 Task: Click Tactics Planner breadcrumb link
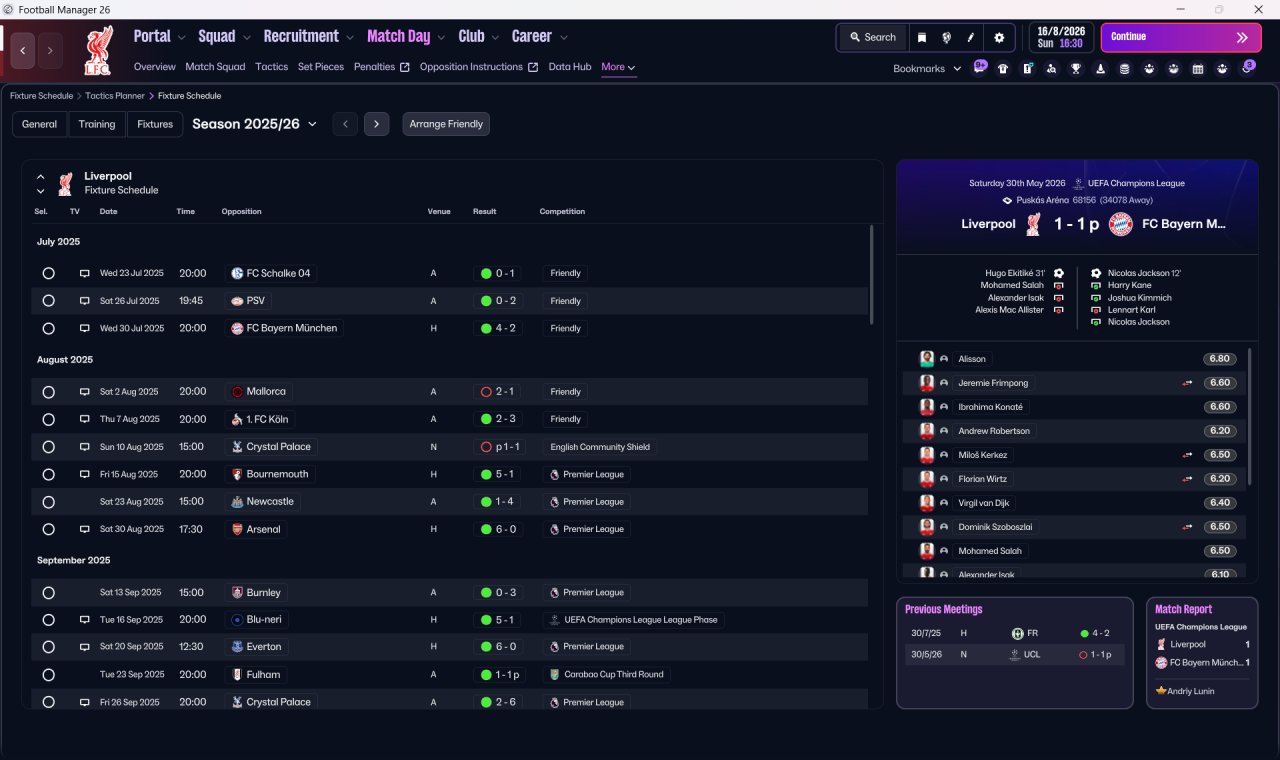pyautogui.click(x=115, y=96)
